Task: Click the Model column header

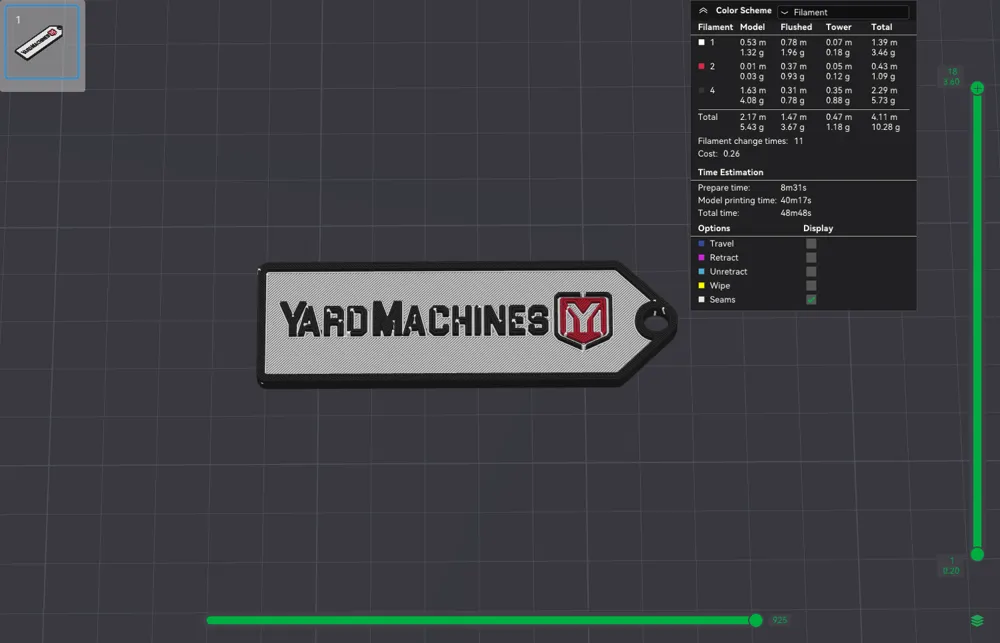Action: pyautogui.click(x=752, y=27)
